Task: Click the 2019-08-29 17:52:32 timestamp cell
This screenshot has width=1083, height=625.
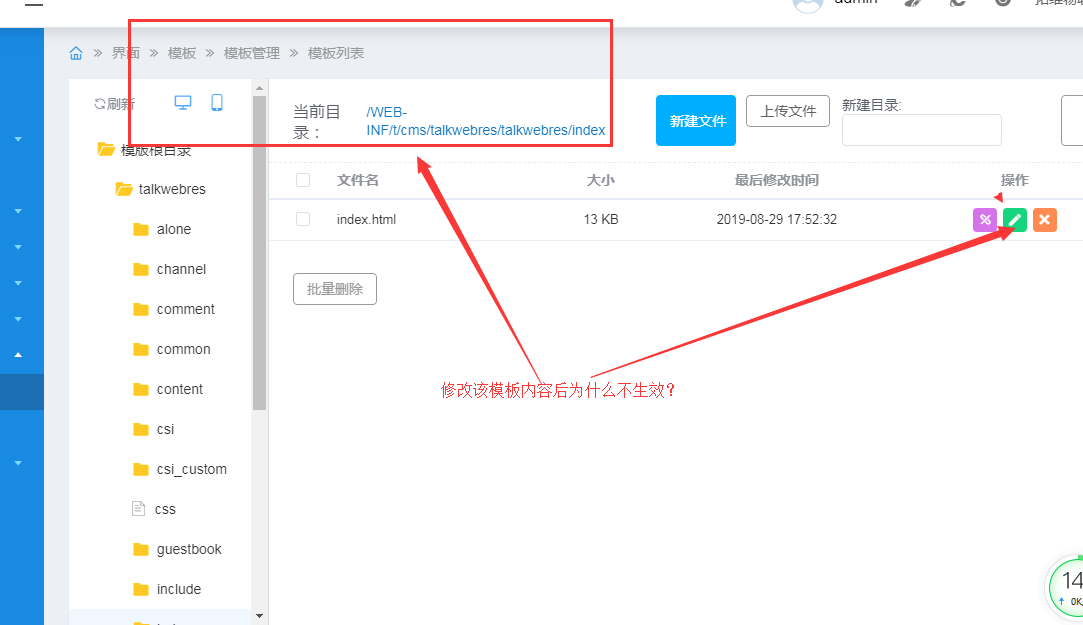Action: (x=776, y=220)
